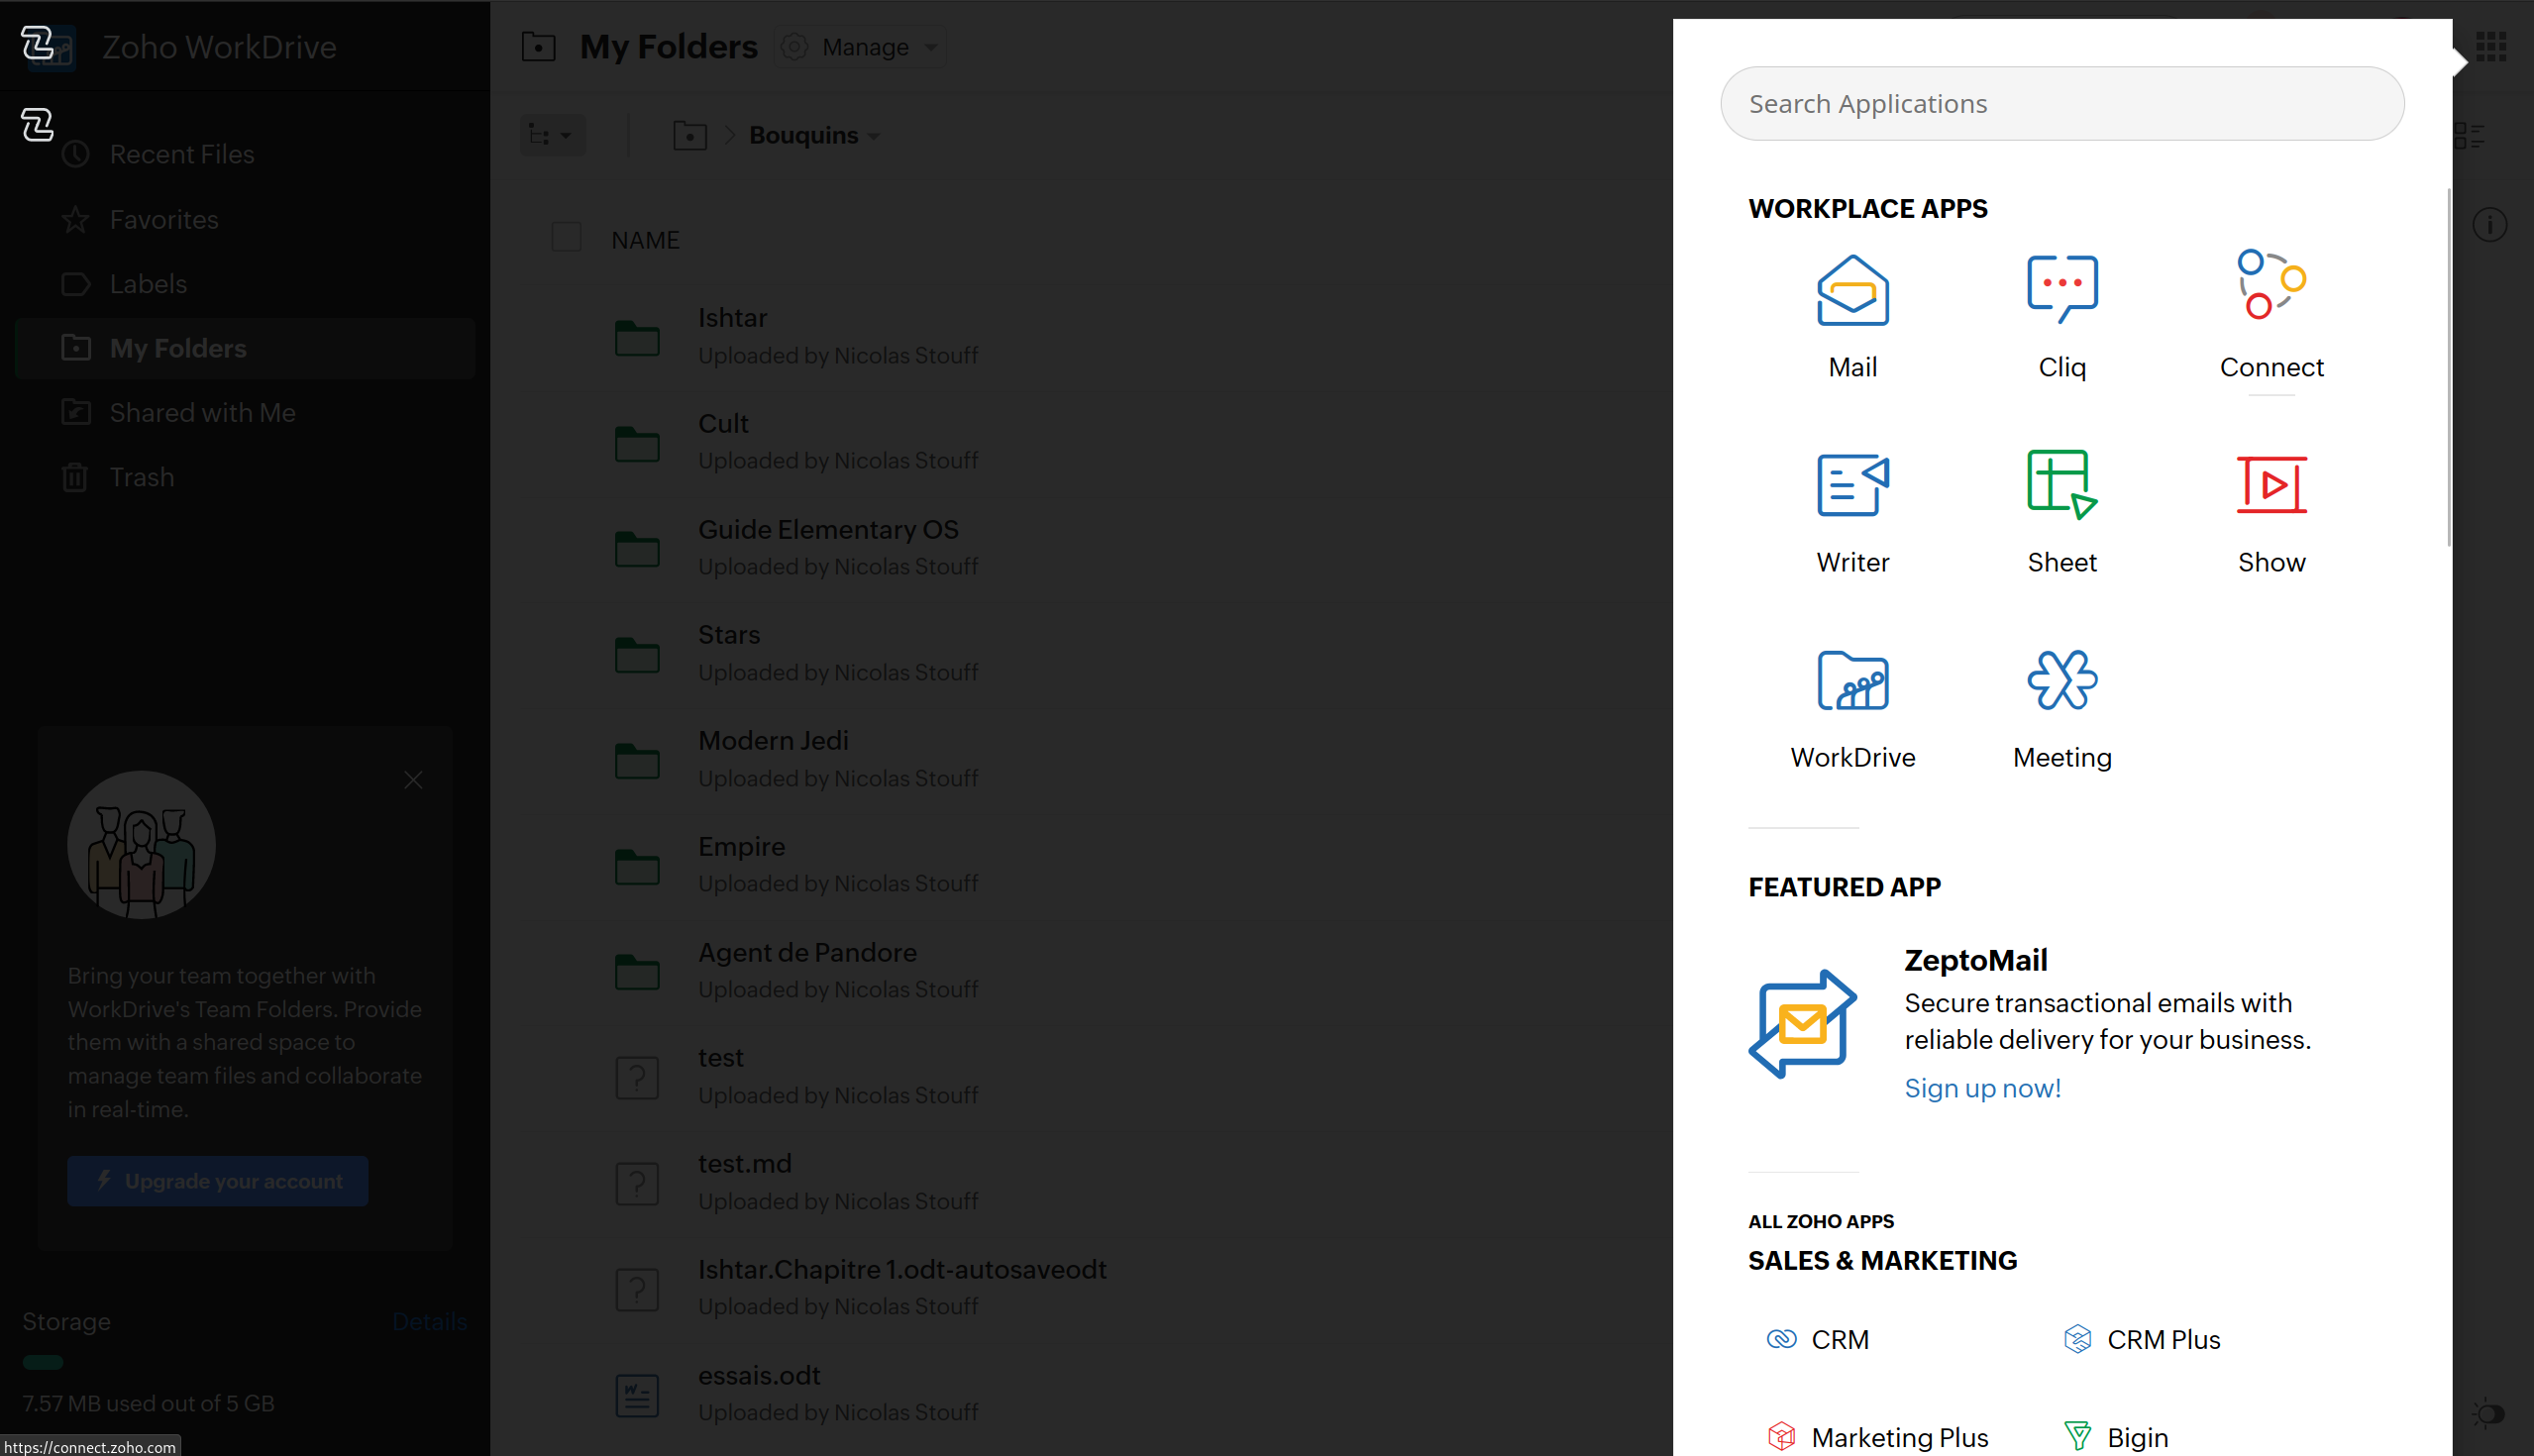Image resolution: width=2534 pixels, height=1456 pixels.
Task: Open the test.md file
Action: [744, 1163]
